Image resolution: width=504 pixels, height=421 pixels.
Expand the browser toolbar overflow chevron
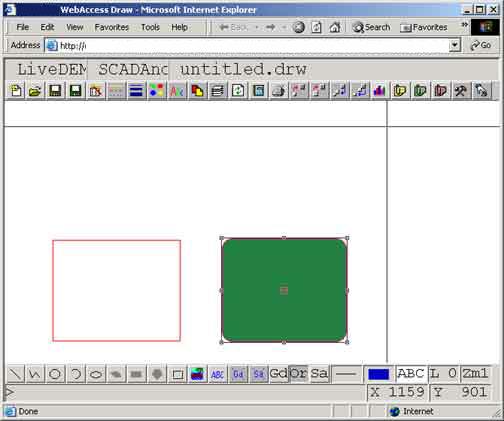click(x=464, y=25)
